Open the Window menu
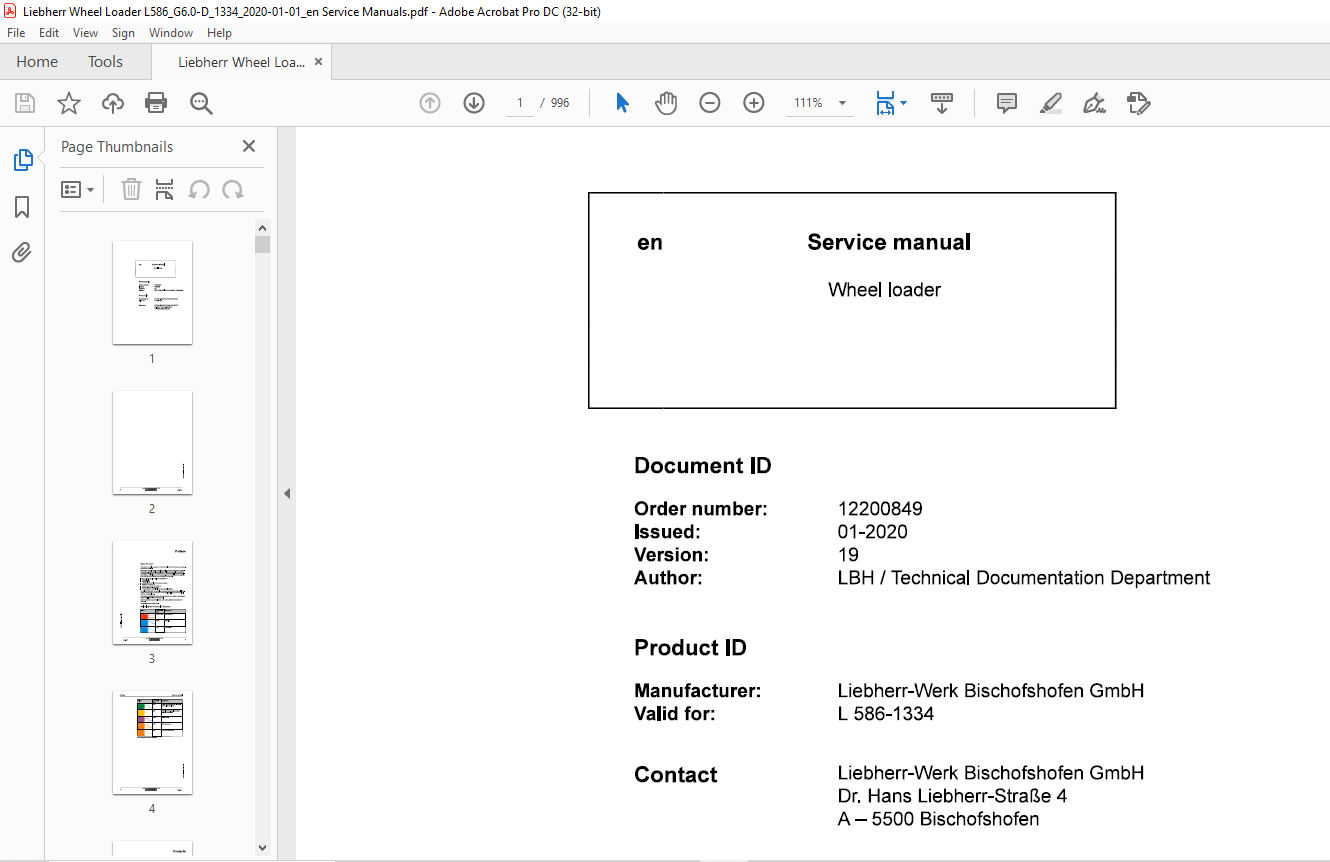 click(x=171, y=33)
